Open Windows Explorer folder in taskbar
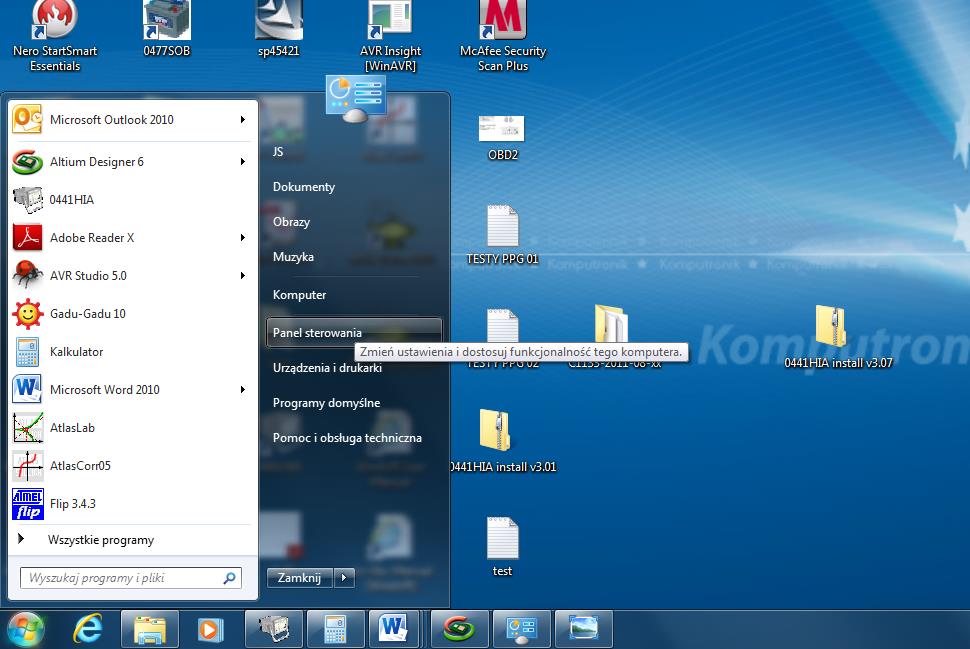Image resolution: width=970 pixels, height=649 pixels. (x=150, y=630)
